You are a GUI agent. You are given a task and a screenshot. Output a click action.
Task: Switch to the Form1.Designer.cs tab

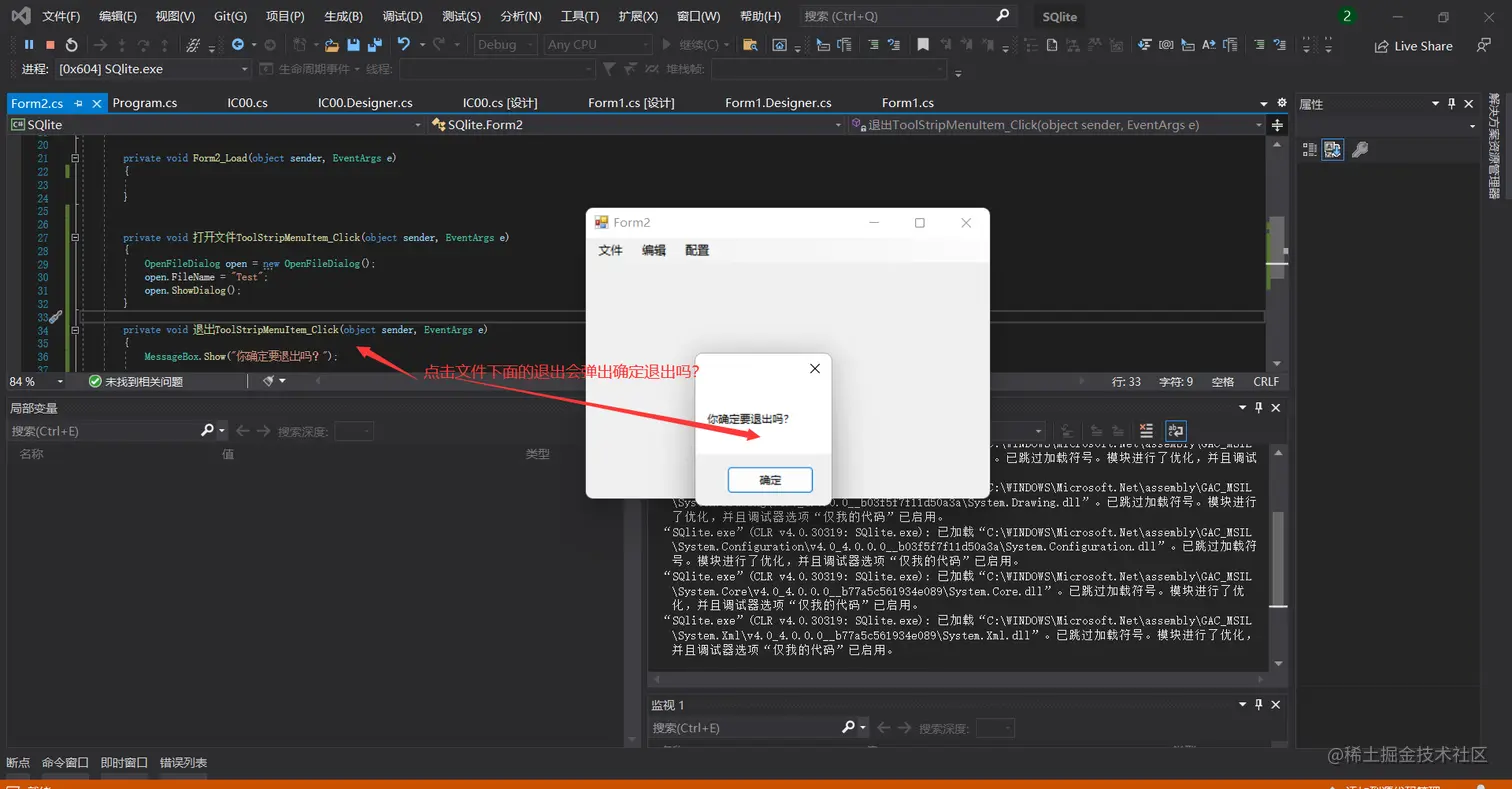[778, 103]
